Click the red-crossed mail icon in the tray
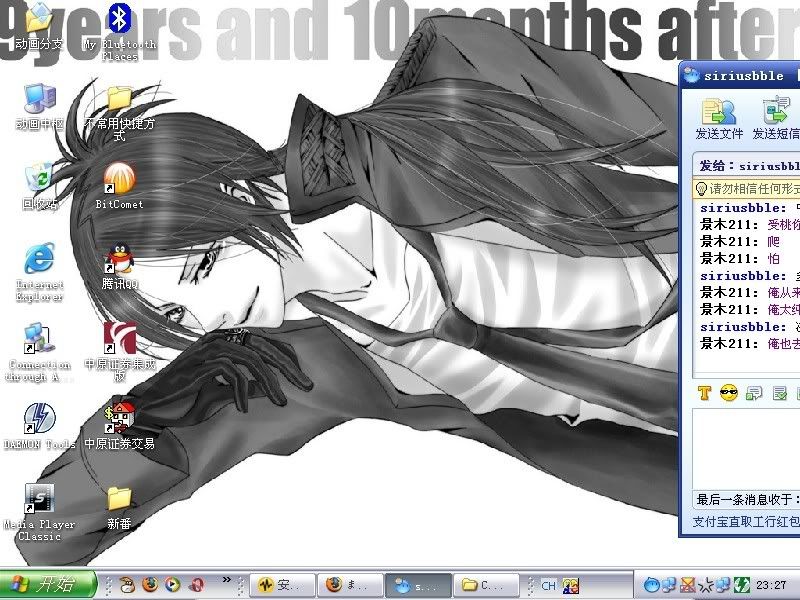Viewport: 800px width, 600px height. pos(688,585)
